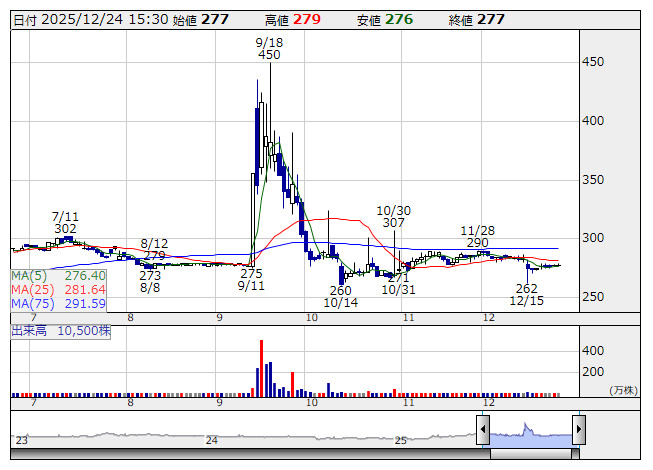Click the tallest red volume bar
Image resolution: width=653 pixels, height=470 pixels.
click(x=263, y=368)
